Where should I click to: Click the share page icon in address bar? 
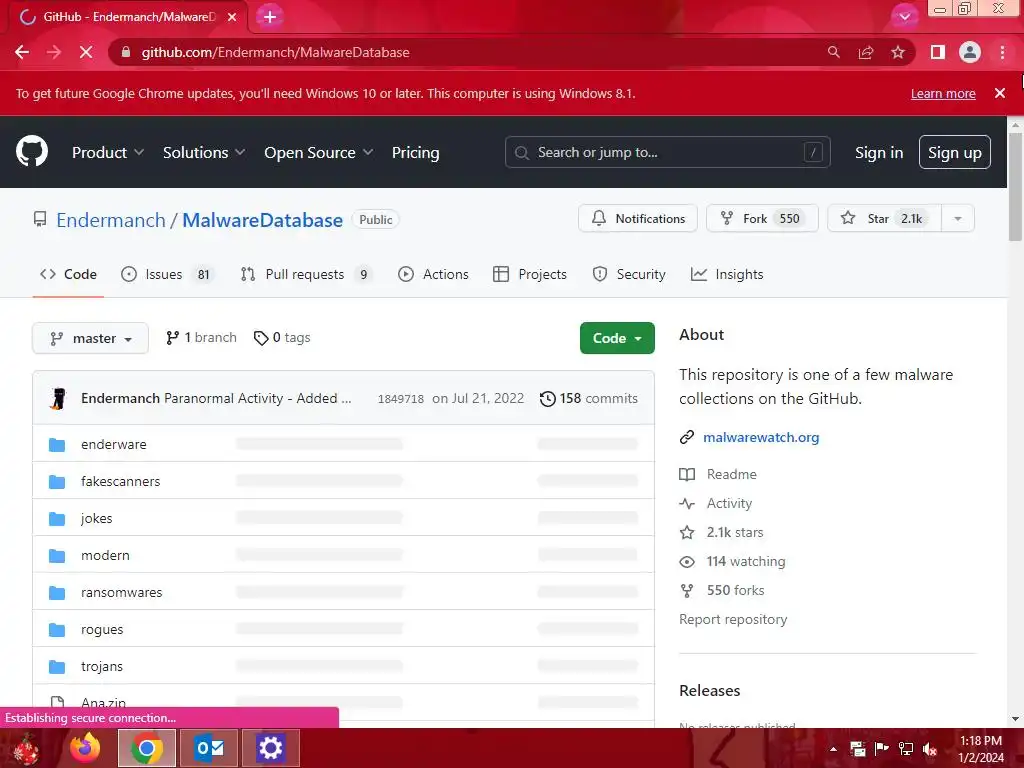pos(866,52)
